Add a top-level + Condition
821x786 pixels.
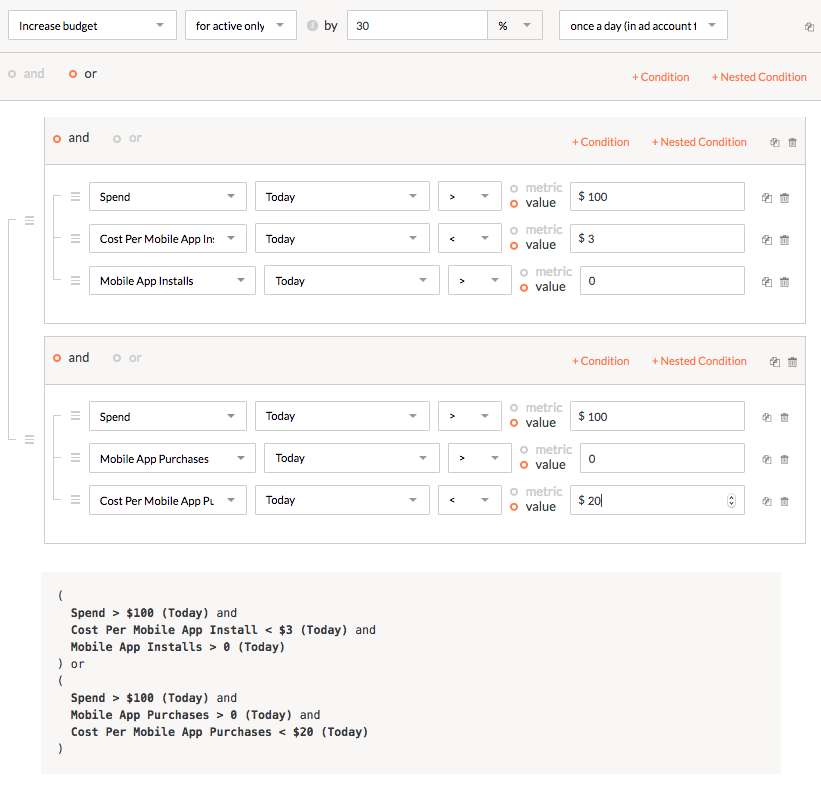[660, 77]
